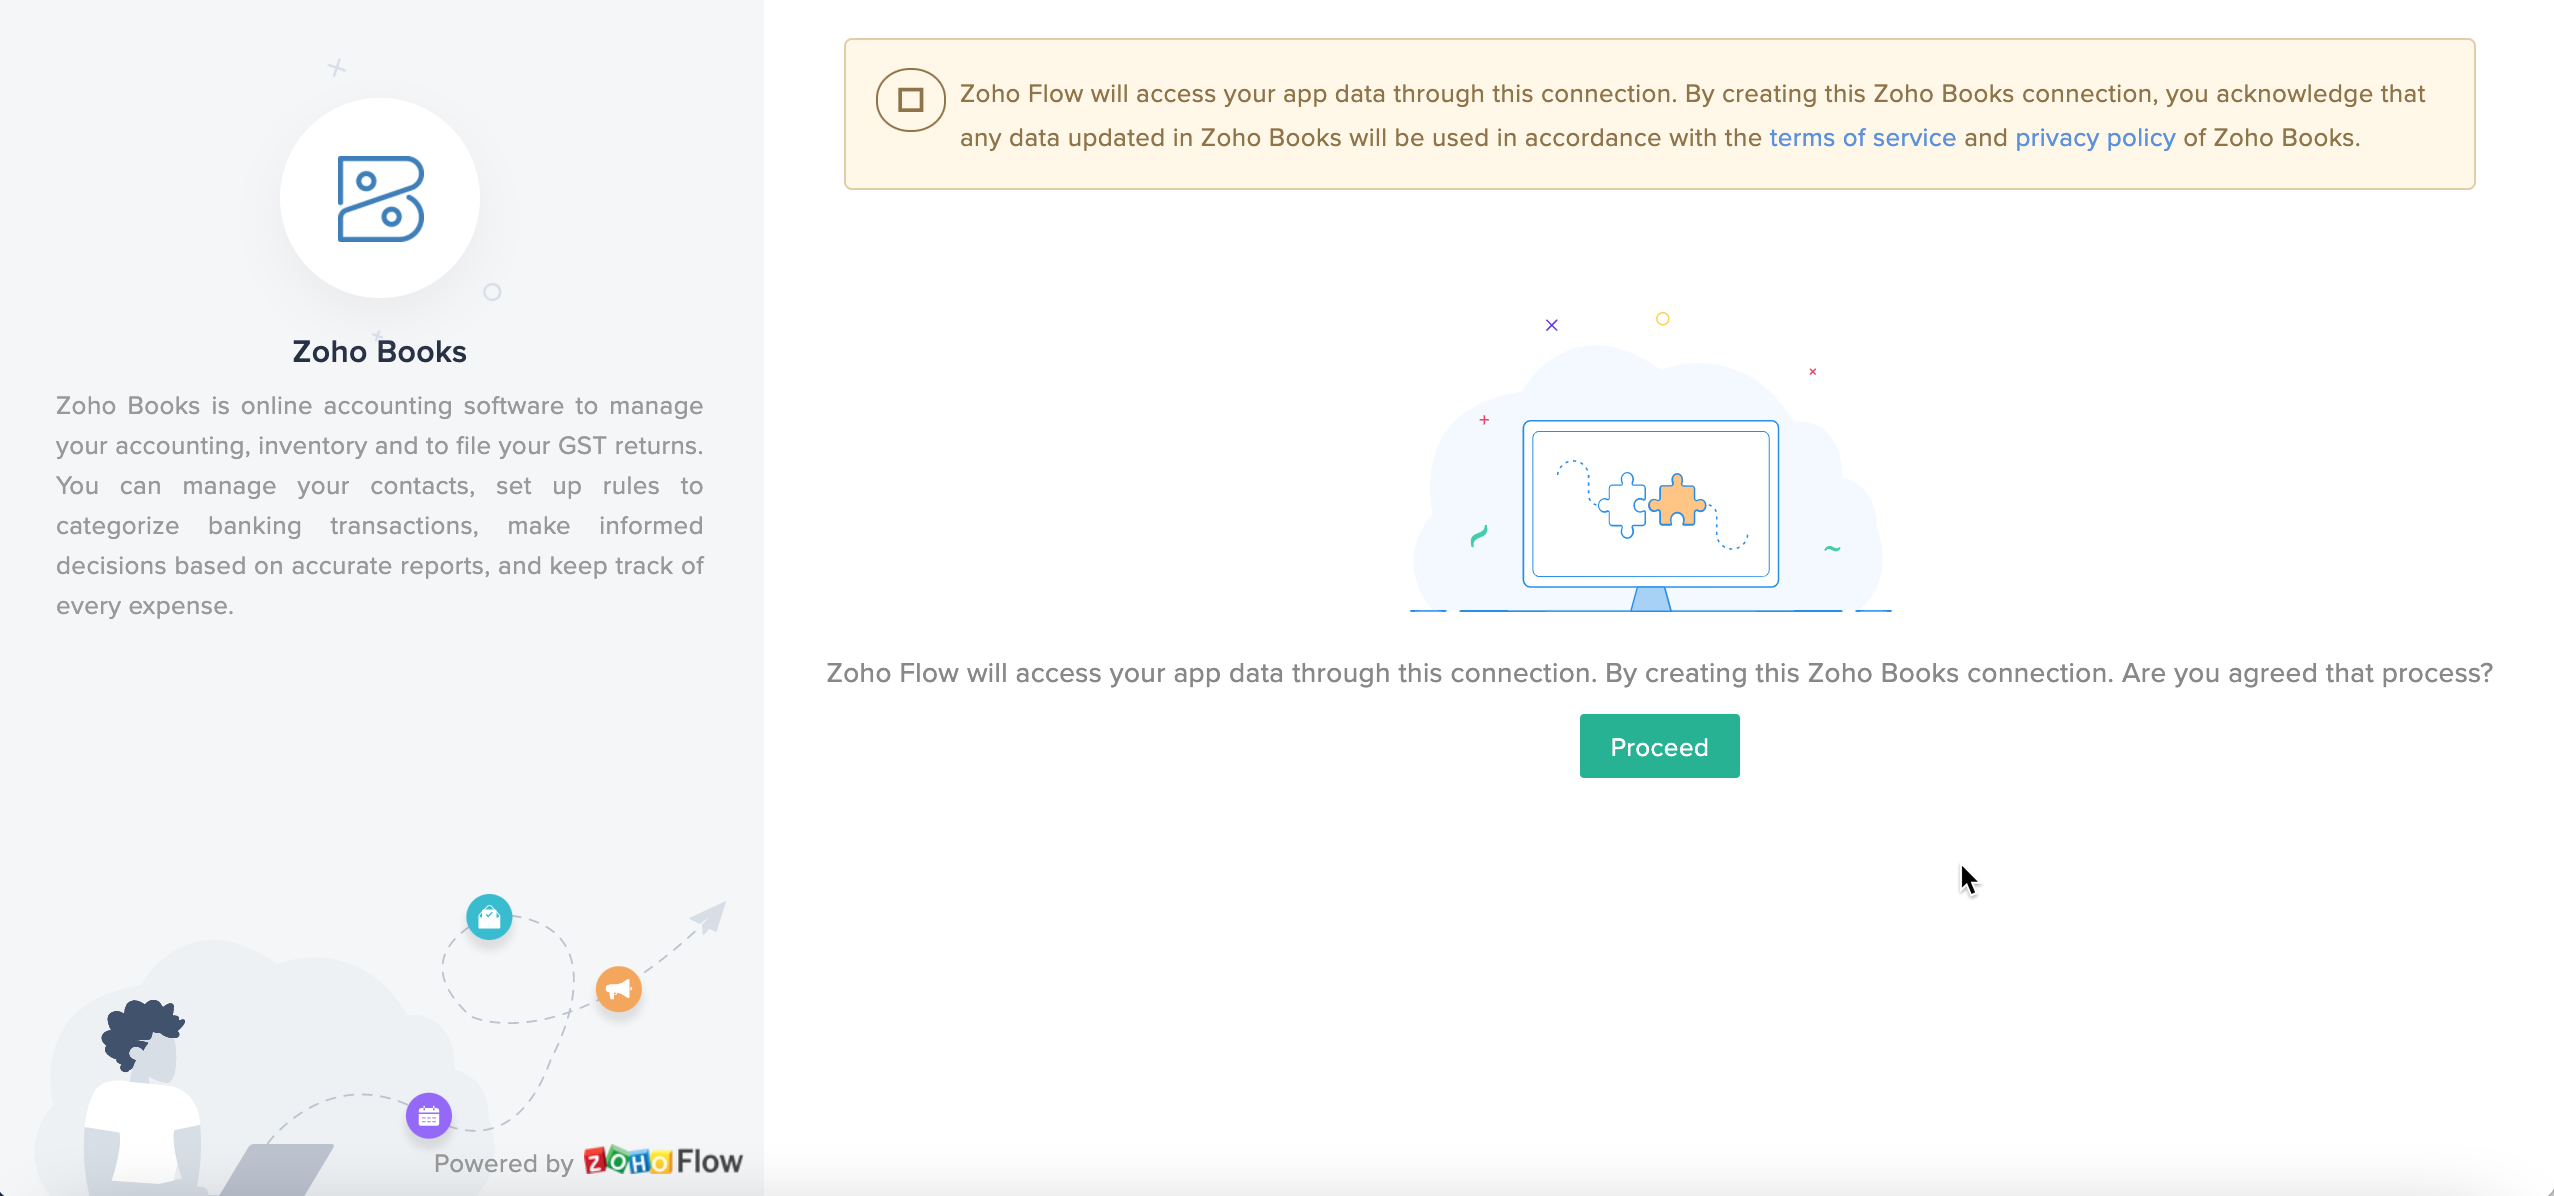Click the 'Are you agreed that process?' text

pyautogui.click(x=2307, y=673)
